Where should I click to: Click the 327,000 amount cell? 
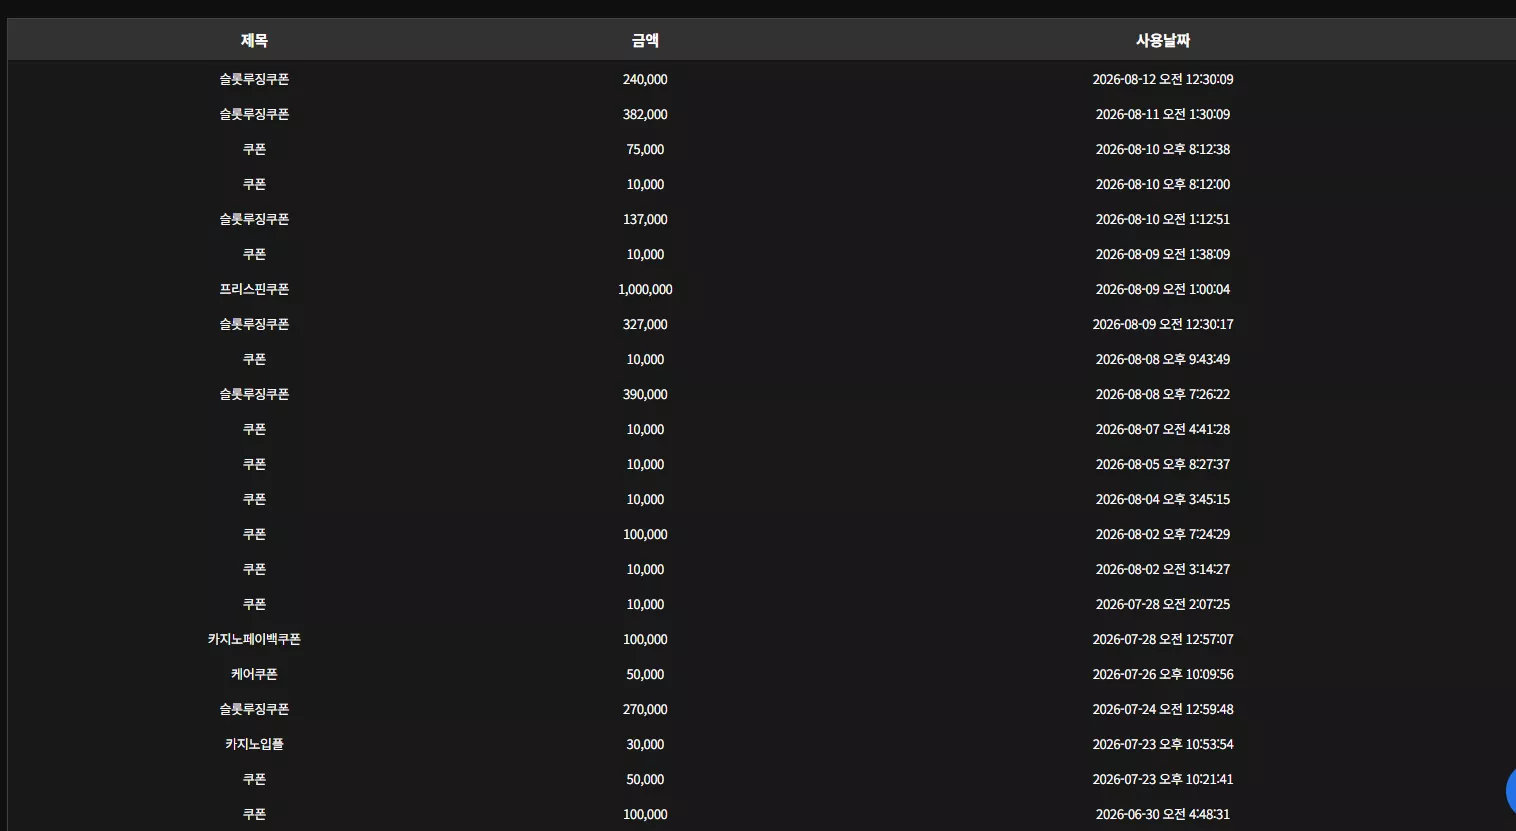click(x=645, y=324)
